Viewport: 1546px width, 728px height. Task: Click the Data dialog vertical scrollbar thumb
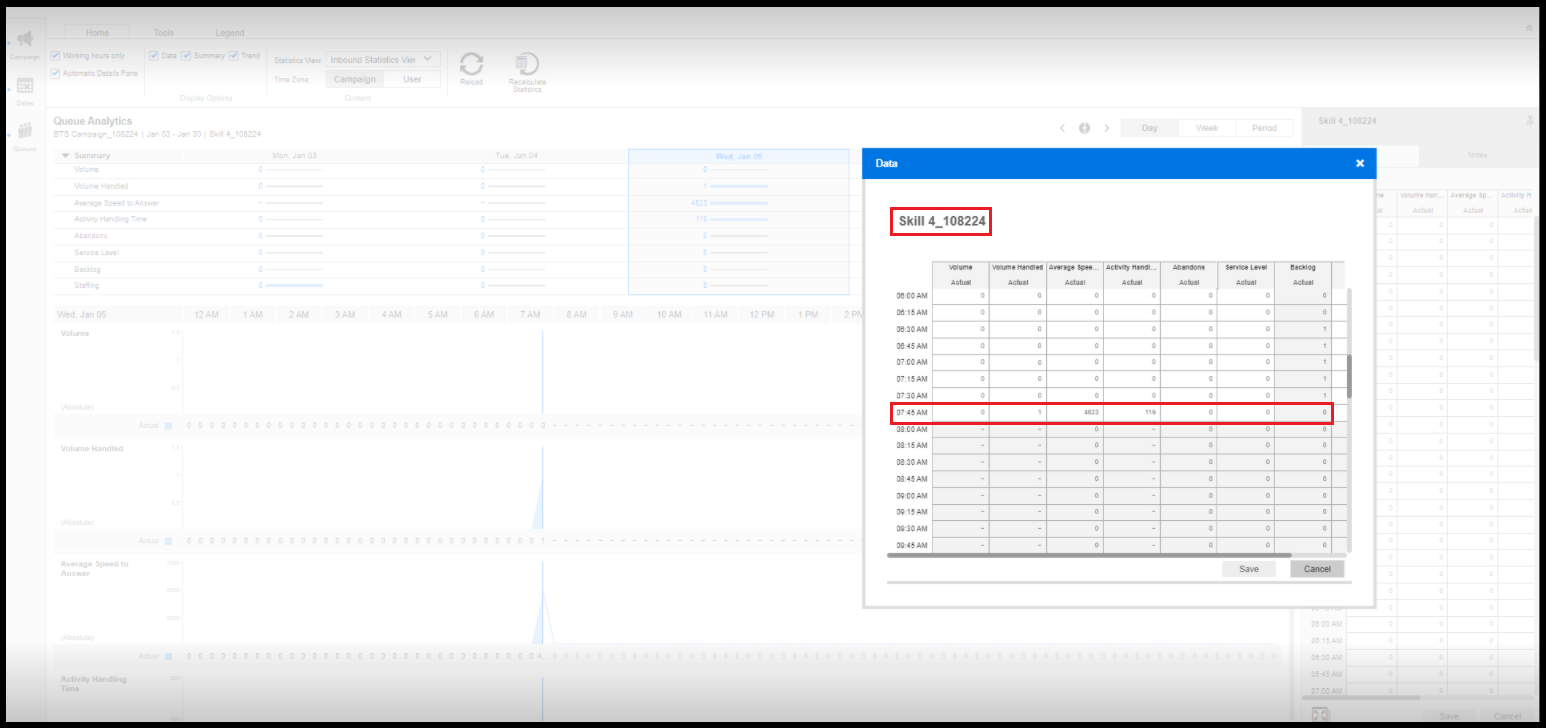click(x=1349, y=376)
